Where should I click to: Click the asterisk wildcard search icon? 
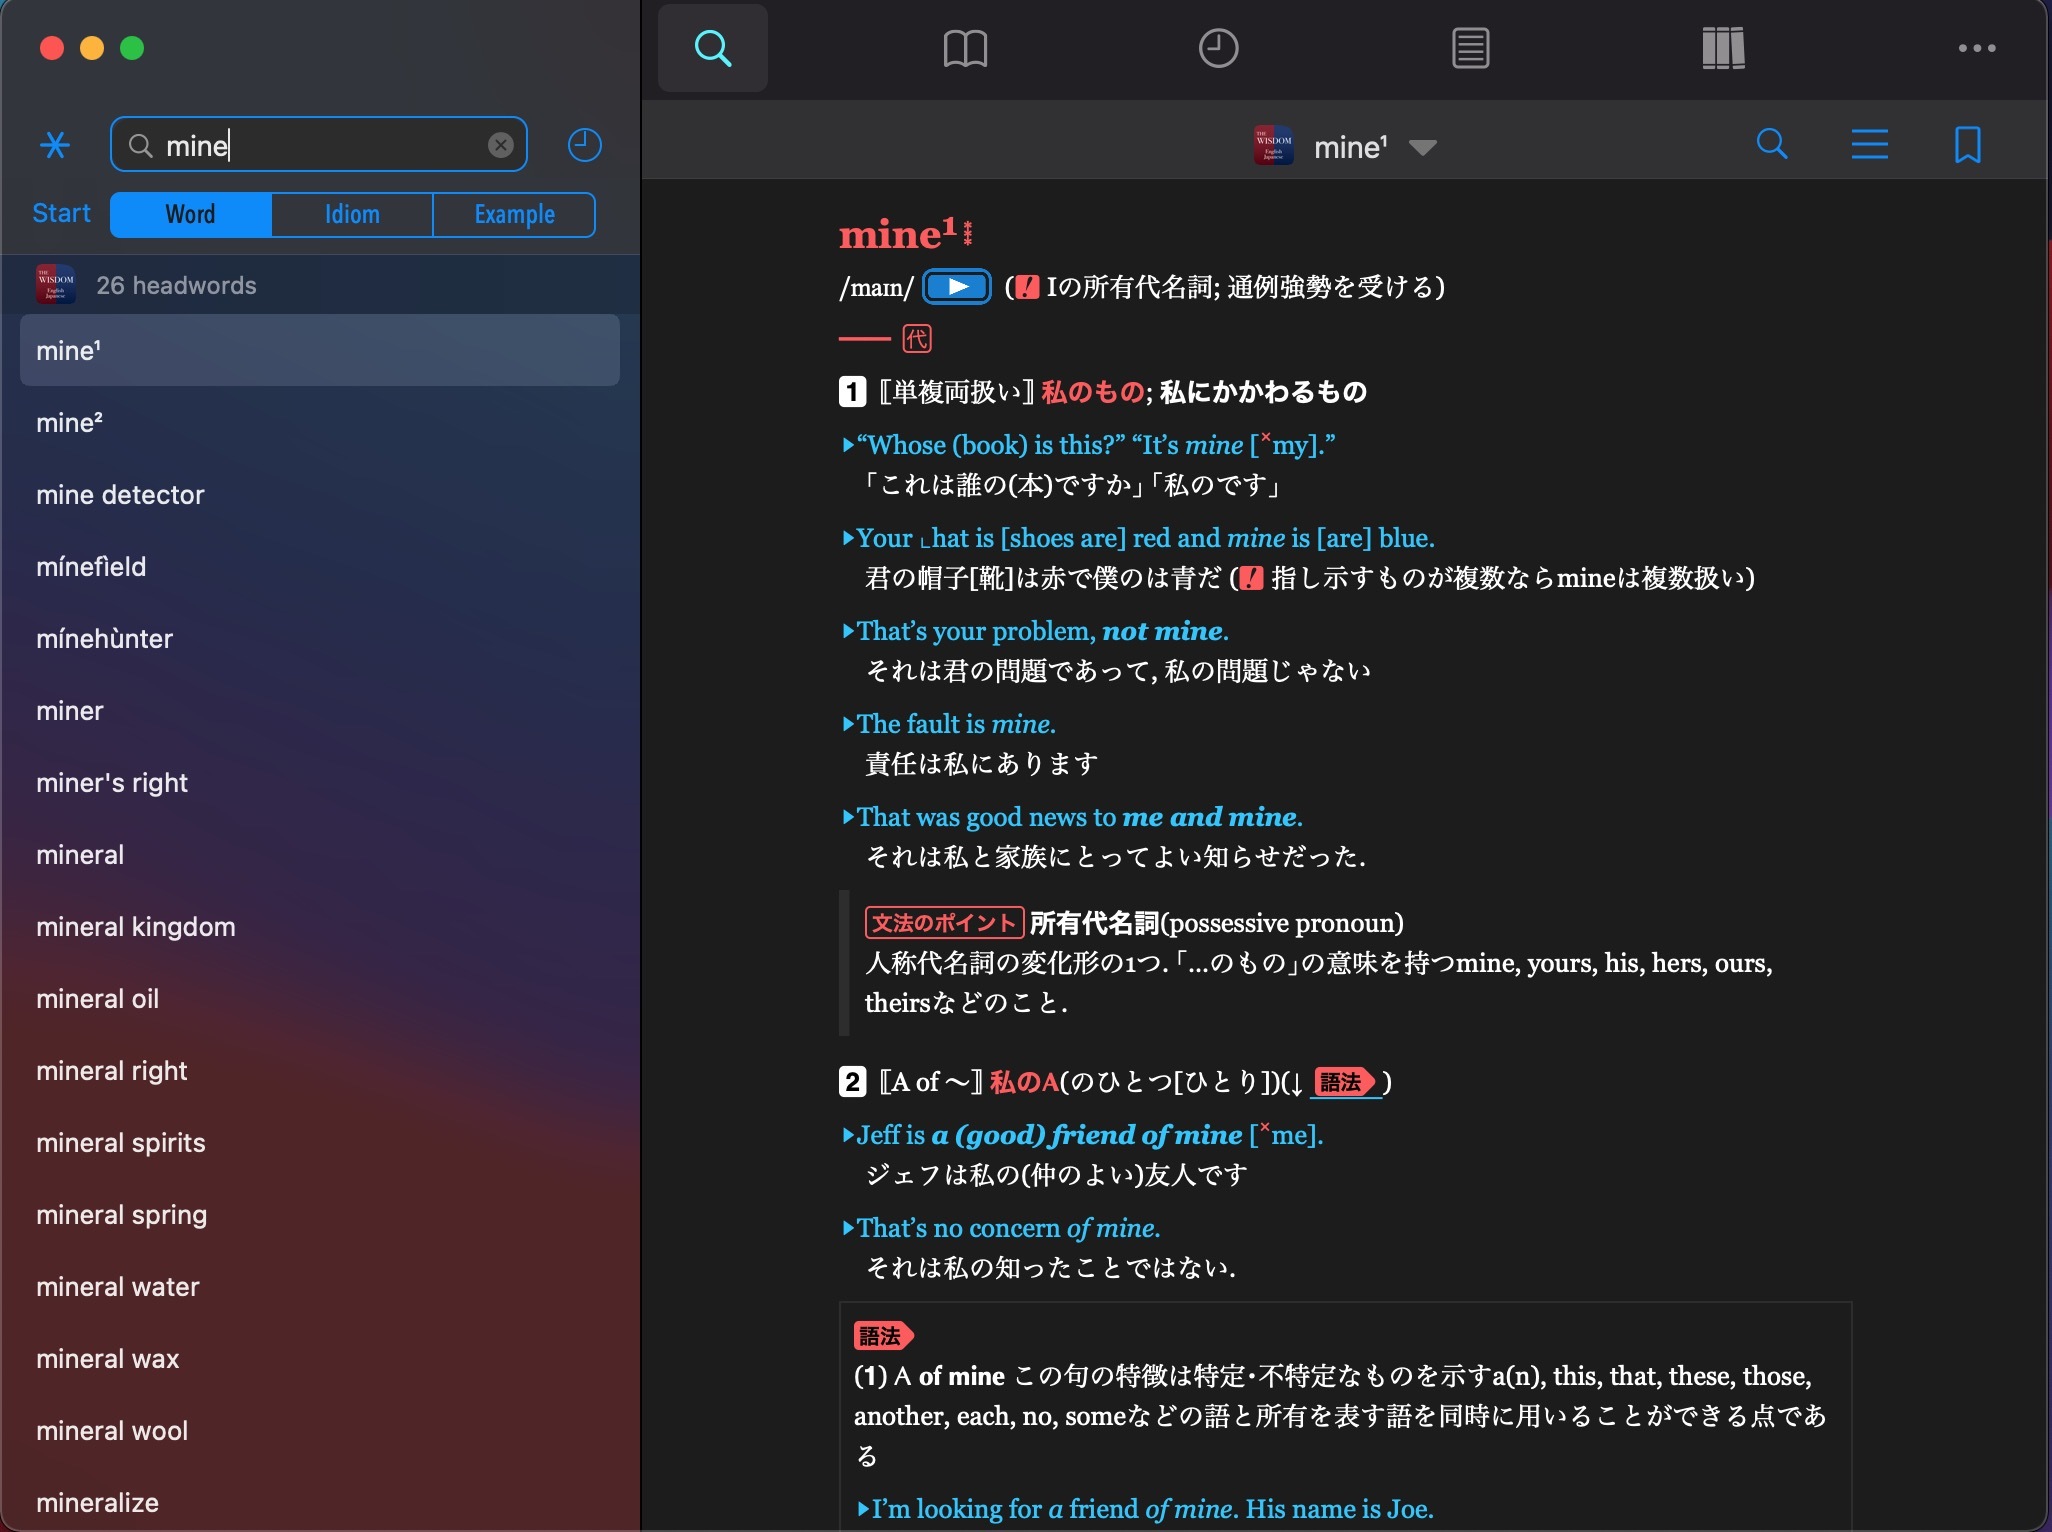(x=55, y=146)
